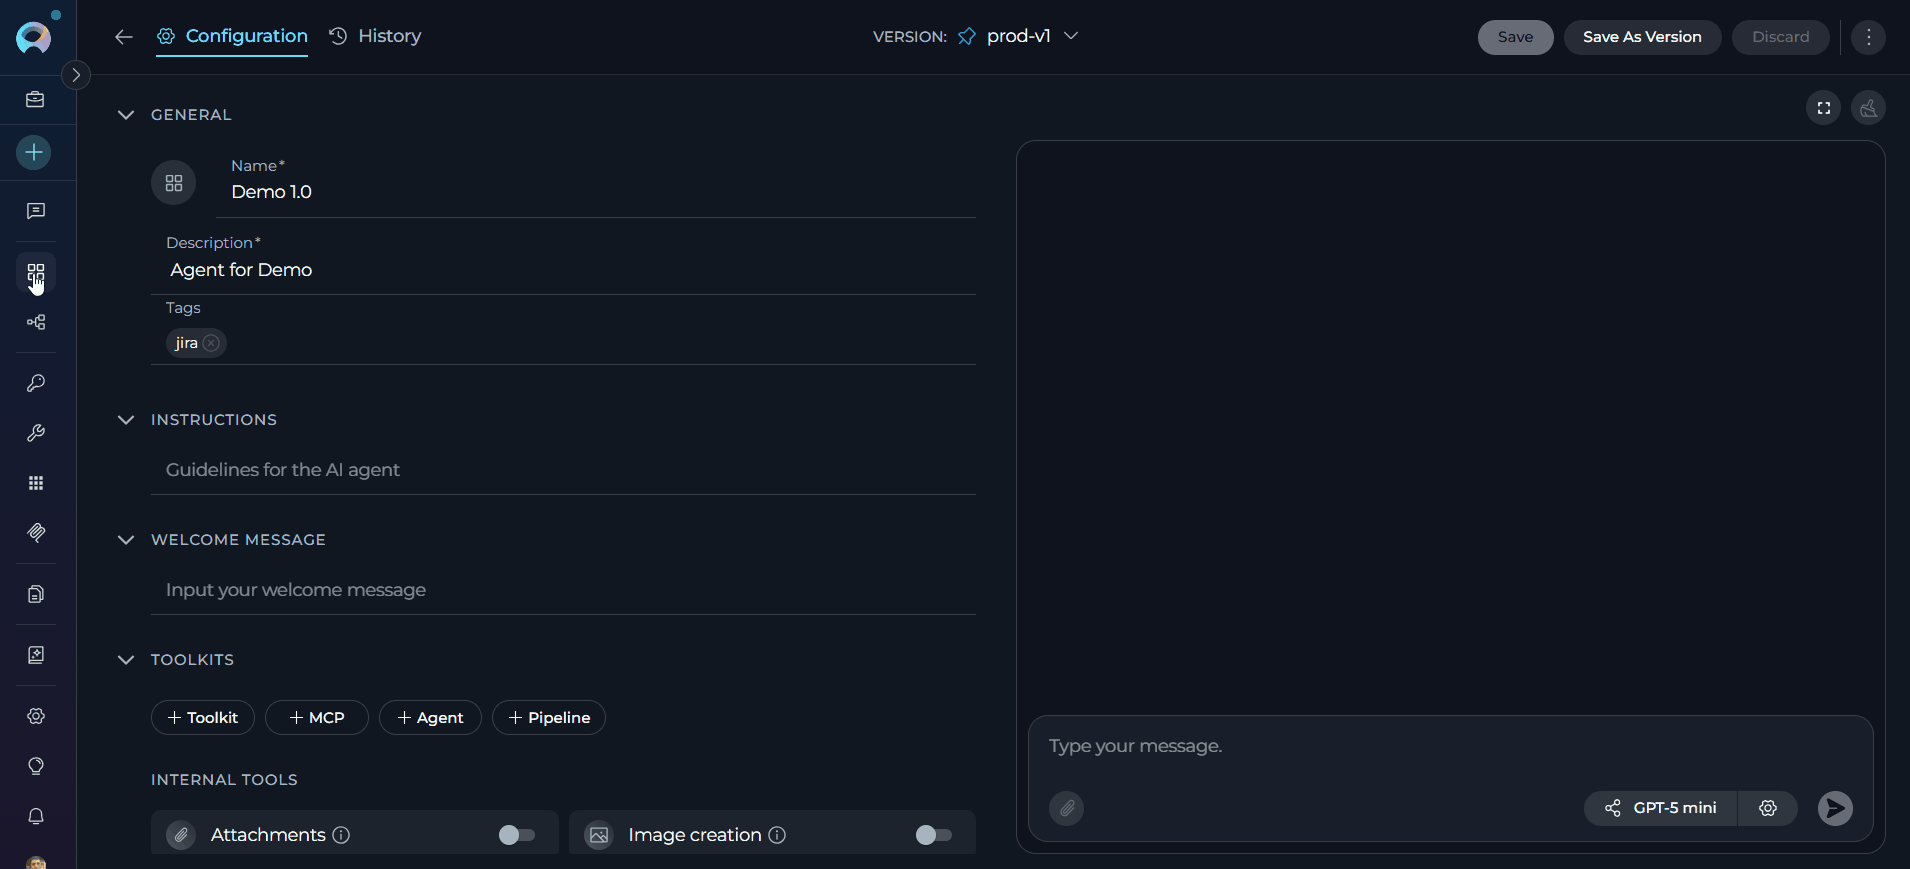Click the pin icon beside prod-v1
The height and width of the screenshot is (869, 1910).
click(x=966, y=36)
